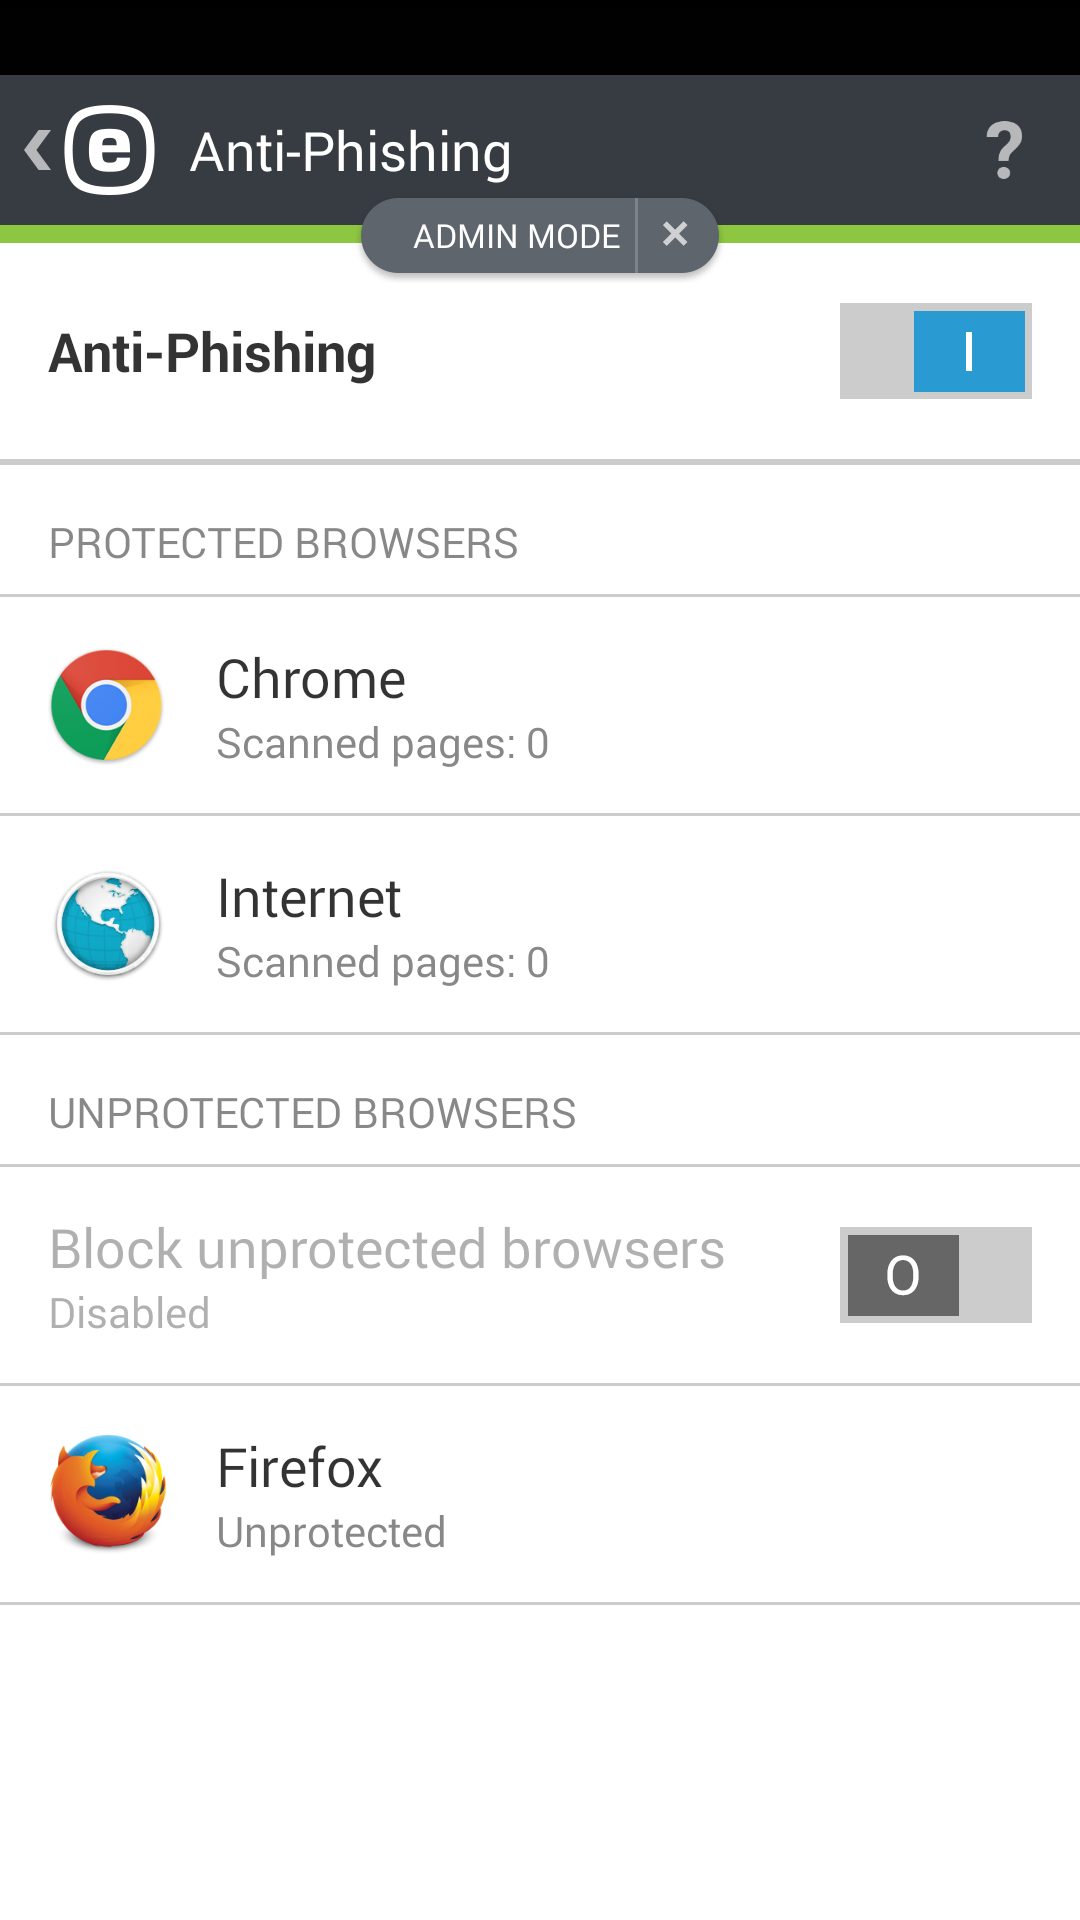The width and height of the screenshot is (1080, 1920).
Task: Click the Internet globe icon
Action: (x=107, y=925)
